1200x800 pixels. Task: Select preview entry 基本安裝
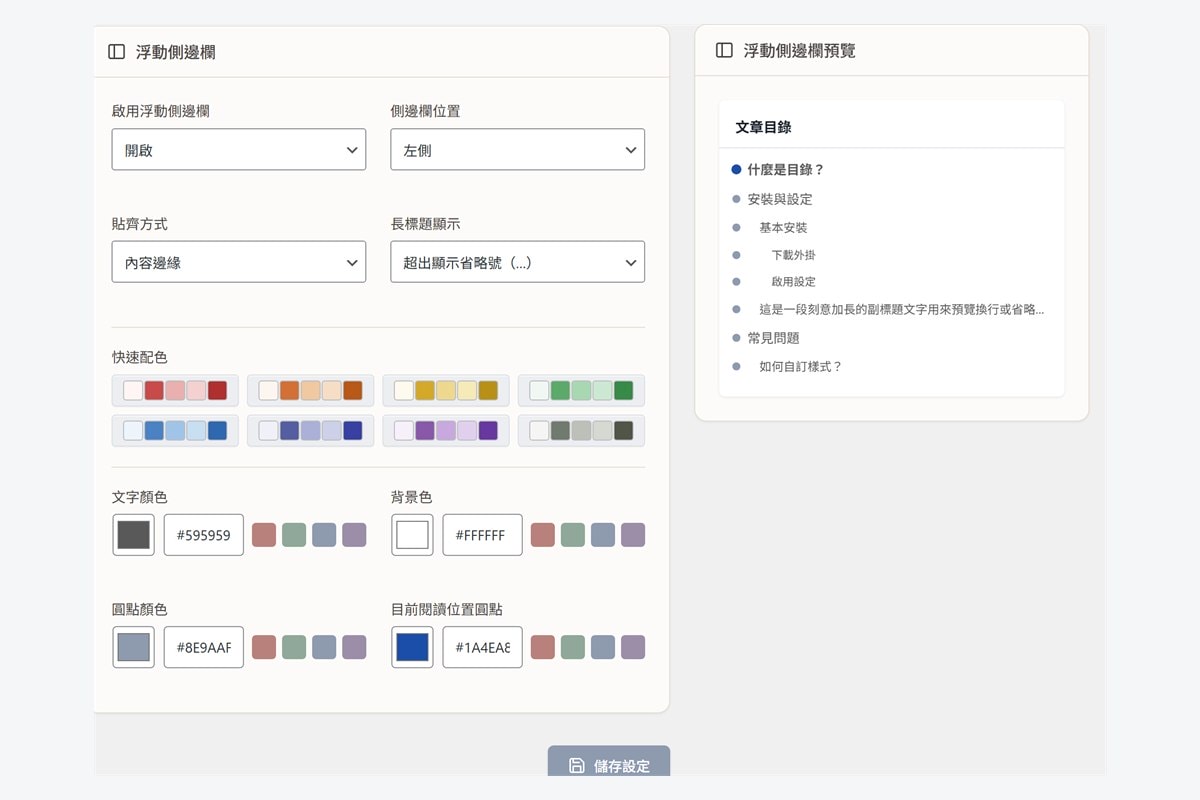click(x=783, y=228)
